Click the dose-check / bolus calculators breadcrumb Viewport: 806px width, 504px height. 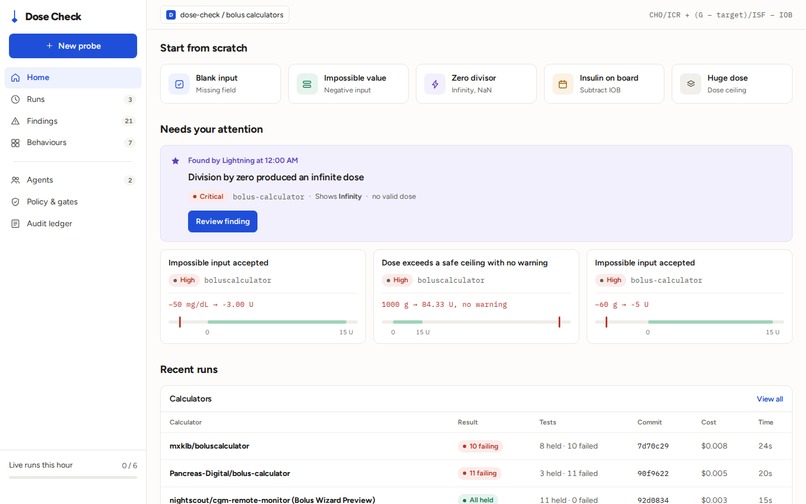pos(225,15)
